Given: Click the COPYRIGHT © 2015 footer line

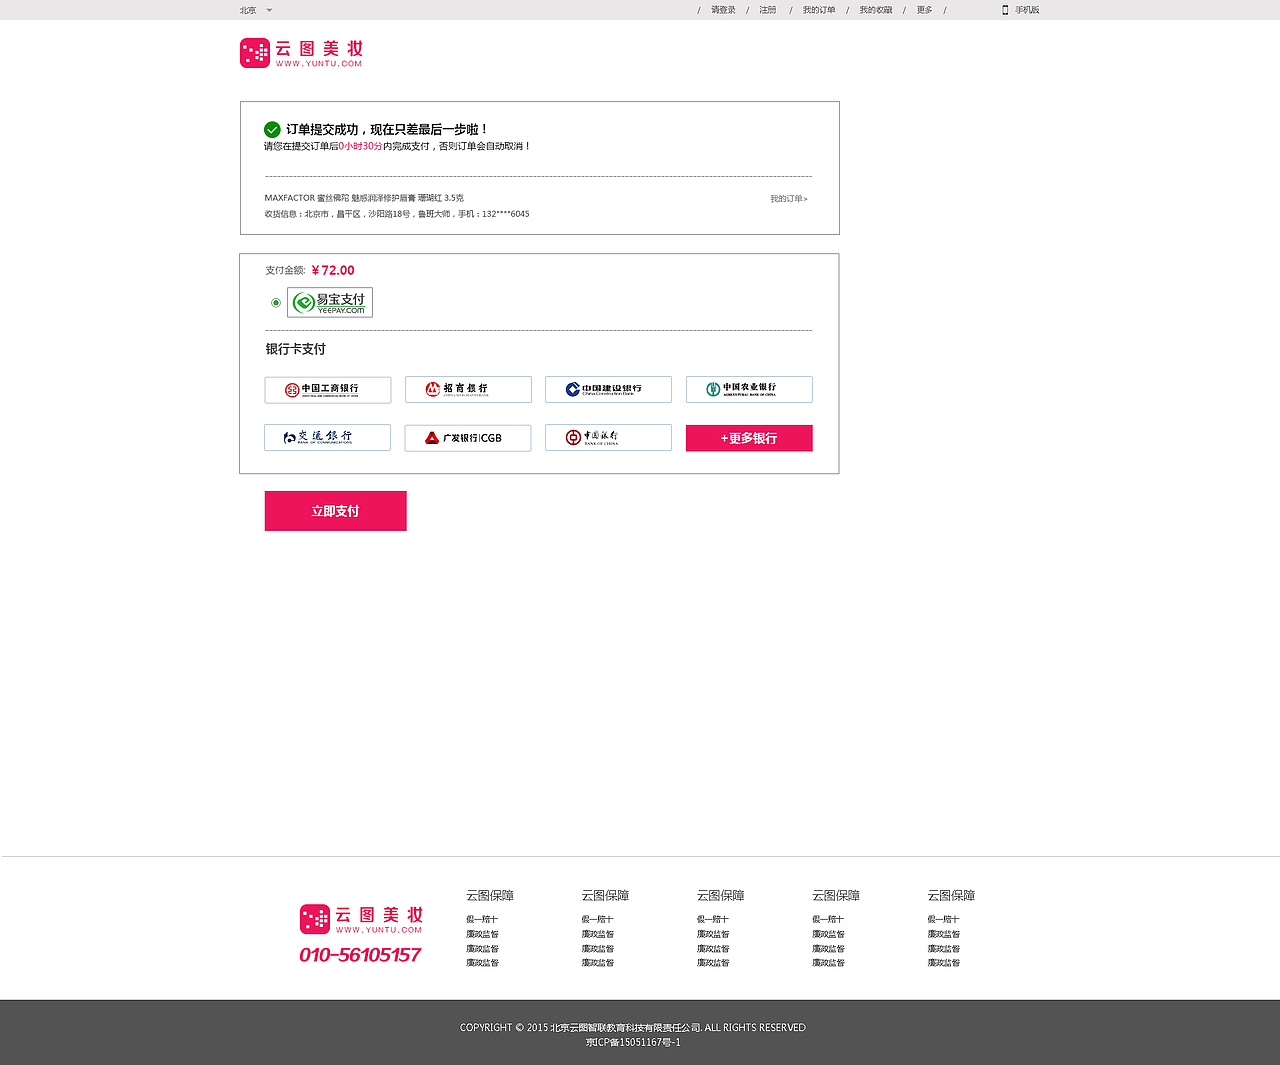Looking at the screenshot, I should click(x=633, y=1027).
